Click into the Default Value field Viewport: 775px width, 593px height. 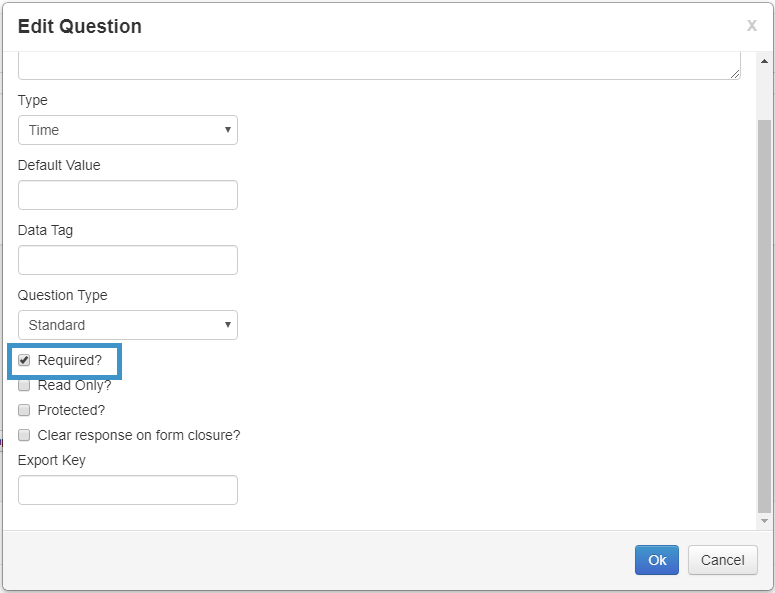tap(128, 195)
